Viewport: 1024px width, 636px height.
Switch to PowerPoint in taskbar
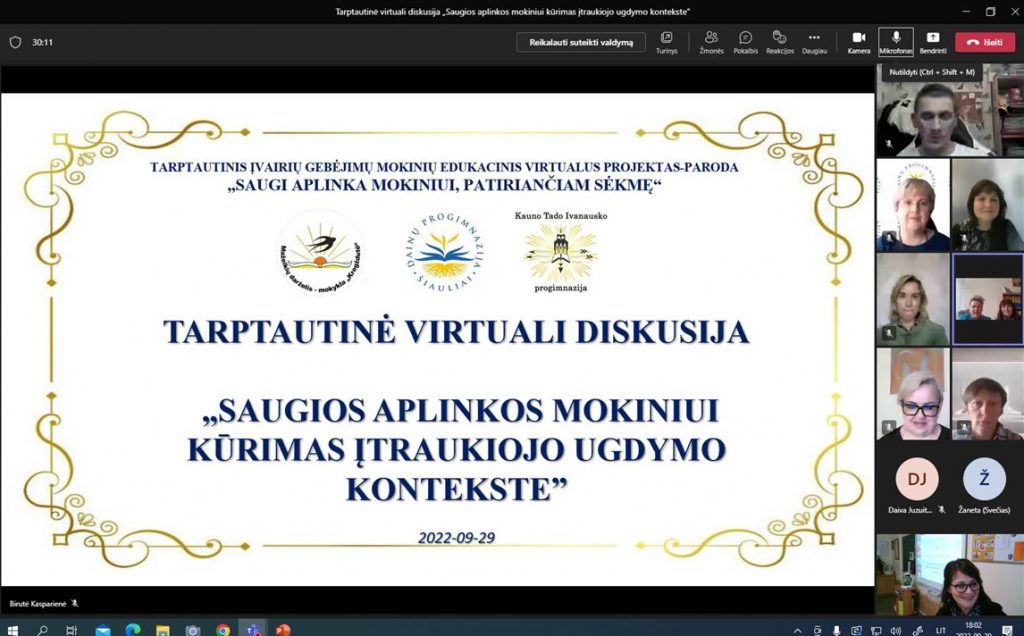283,630
